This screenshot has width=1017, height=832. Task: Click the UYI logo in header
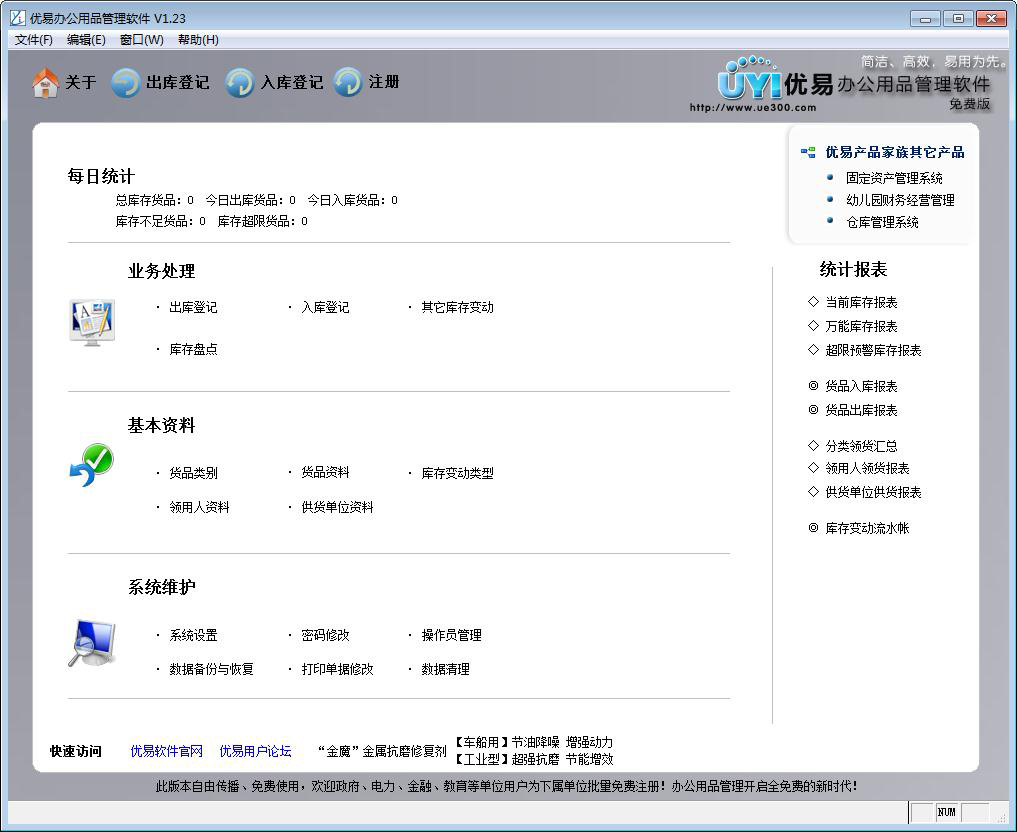pyautogui.click(x=750, y=80)
